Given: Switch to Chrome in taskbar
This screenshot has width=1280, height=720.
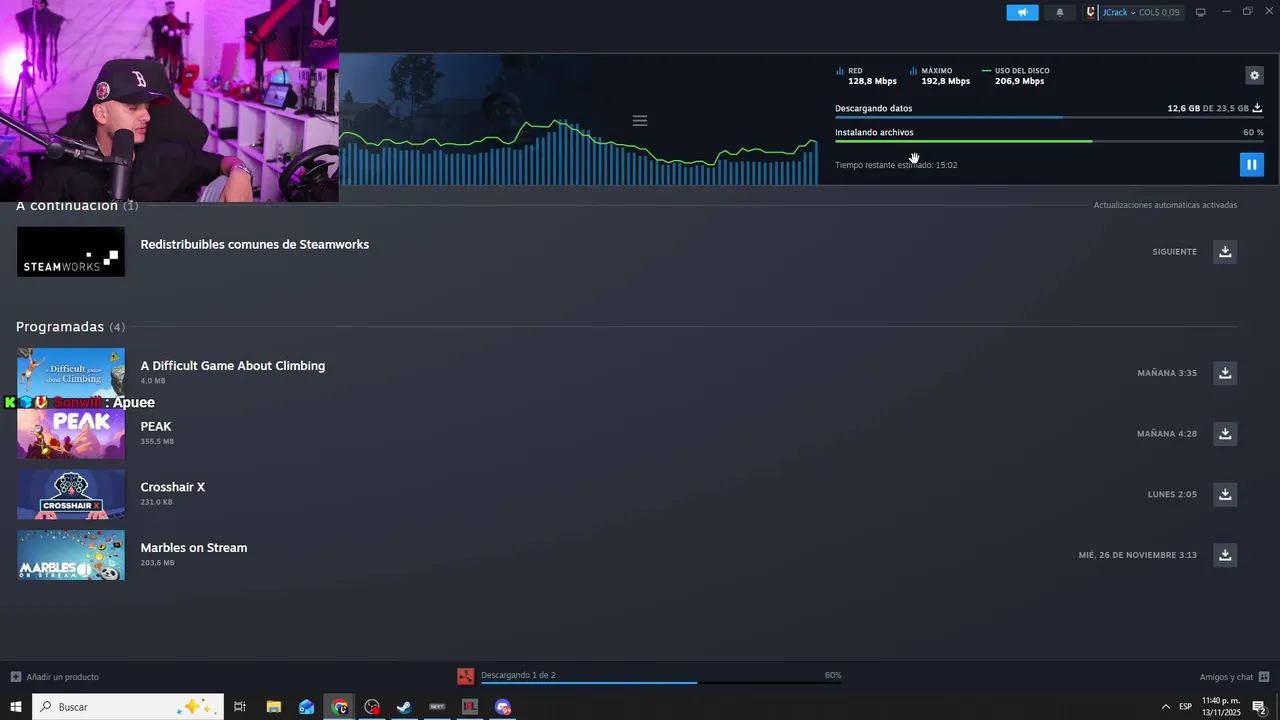Looking at the screenshot, I should (x=340, y=707).
